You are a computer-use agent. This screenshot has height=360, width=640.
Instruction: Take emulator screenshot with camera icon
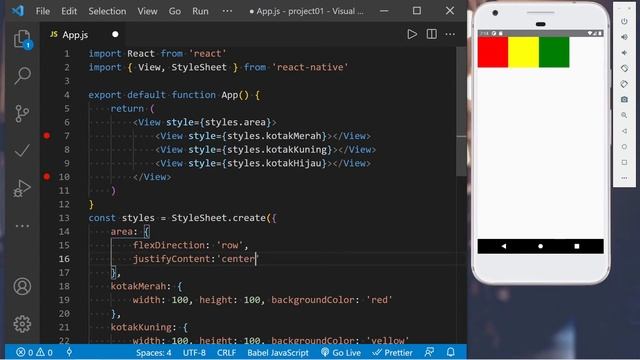pyautogui.click(x=624, y=100)
